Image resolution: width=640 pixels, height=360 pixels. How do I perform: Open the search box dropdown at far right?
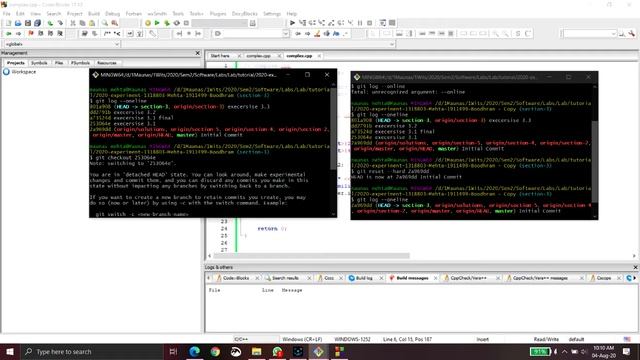pyautogui.click(x=613, y=33)
